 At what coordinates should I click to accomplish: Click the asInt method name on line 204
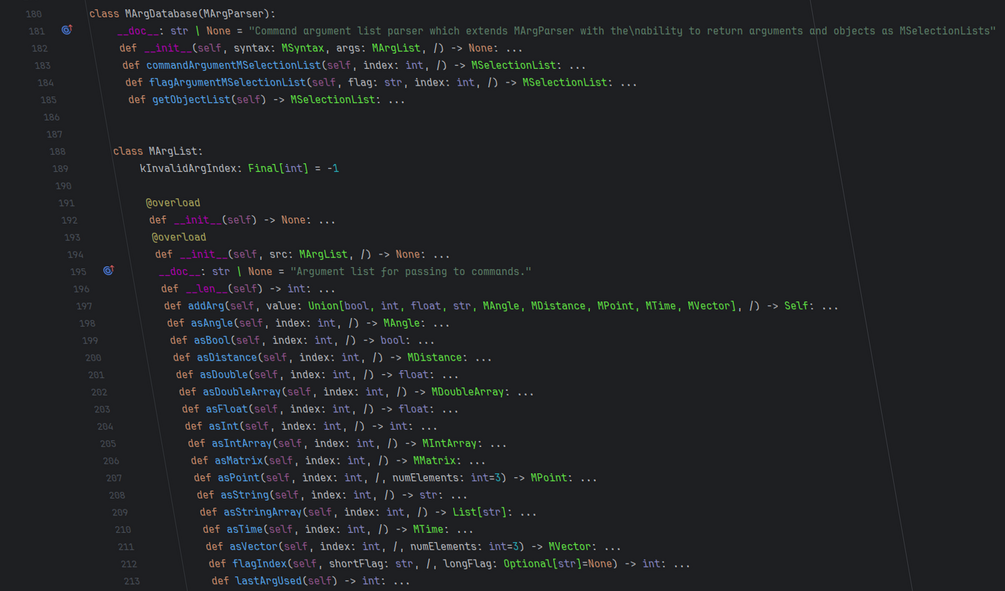coord(223,427)
